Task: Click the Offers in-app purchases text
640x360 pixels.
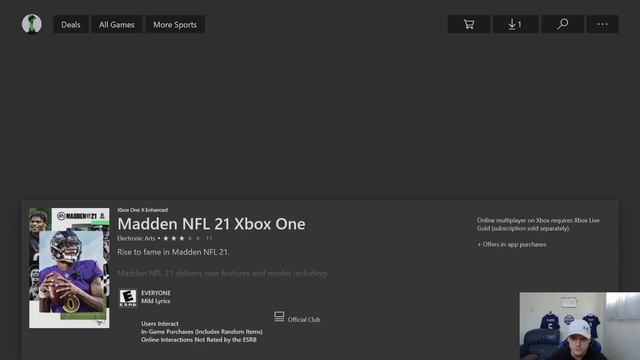Action: 512,244
